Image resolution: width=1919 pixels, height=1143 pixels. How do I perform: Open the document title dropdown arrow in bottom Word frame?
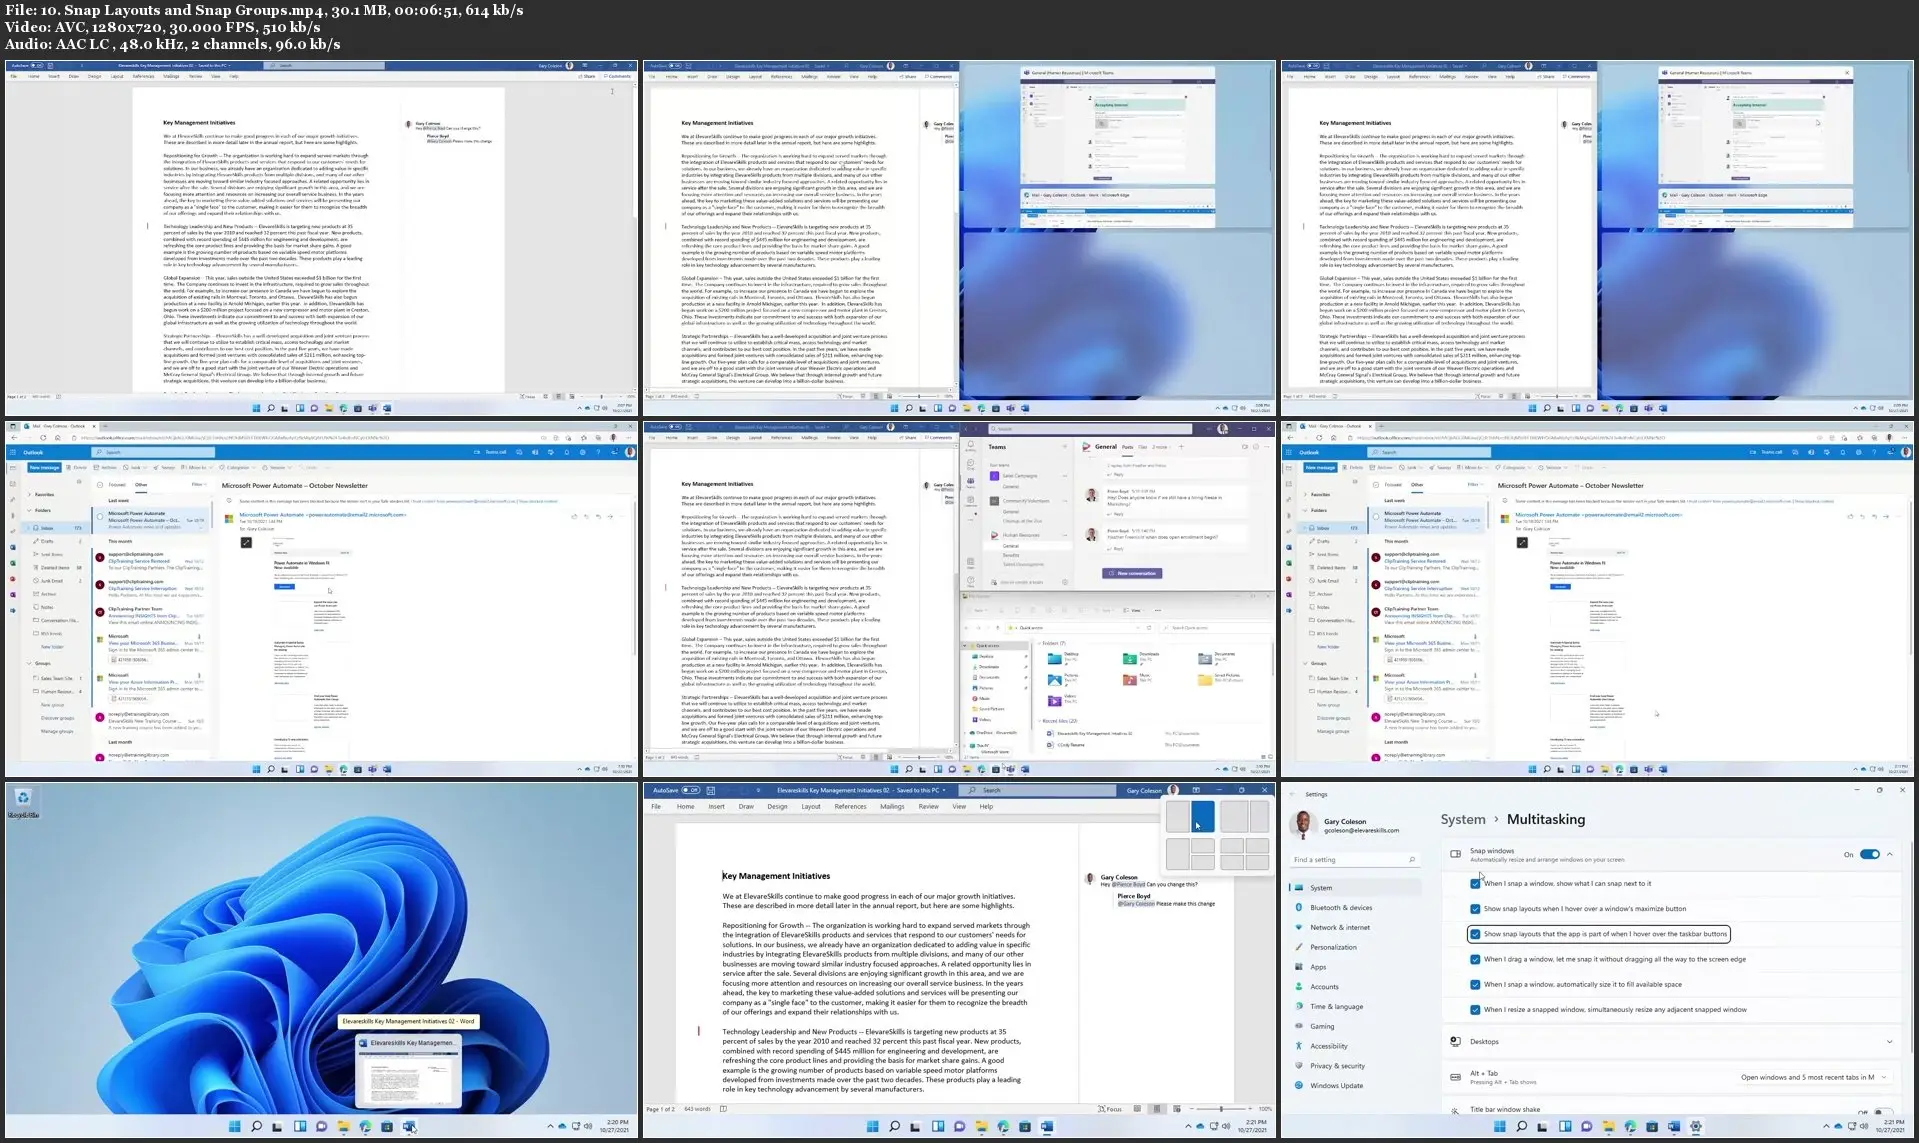[943, 790]
